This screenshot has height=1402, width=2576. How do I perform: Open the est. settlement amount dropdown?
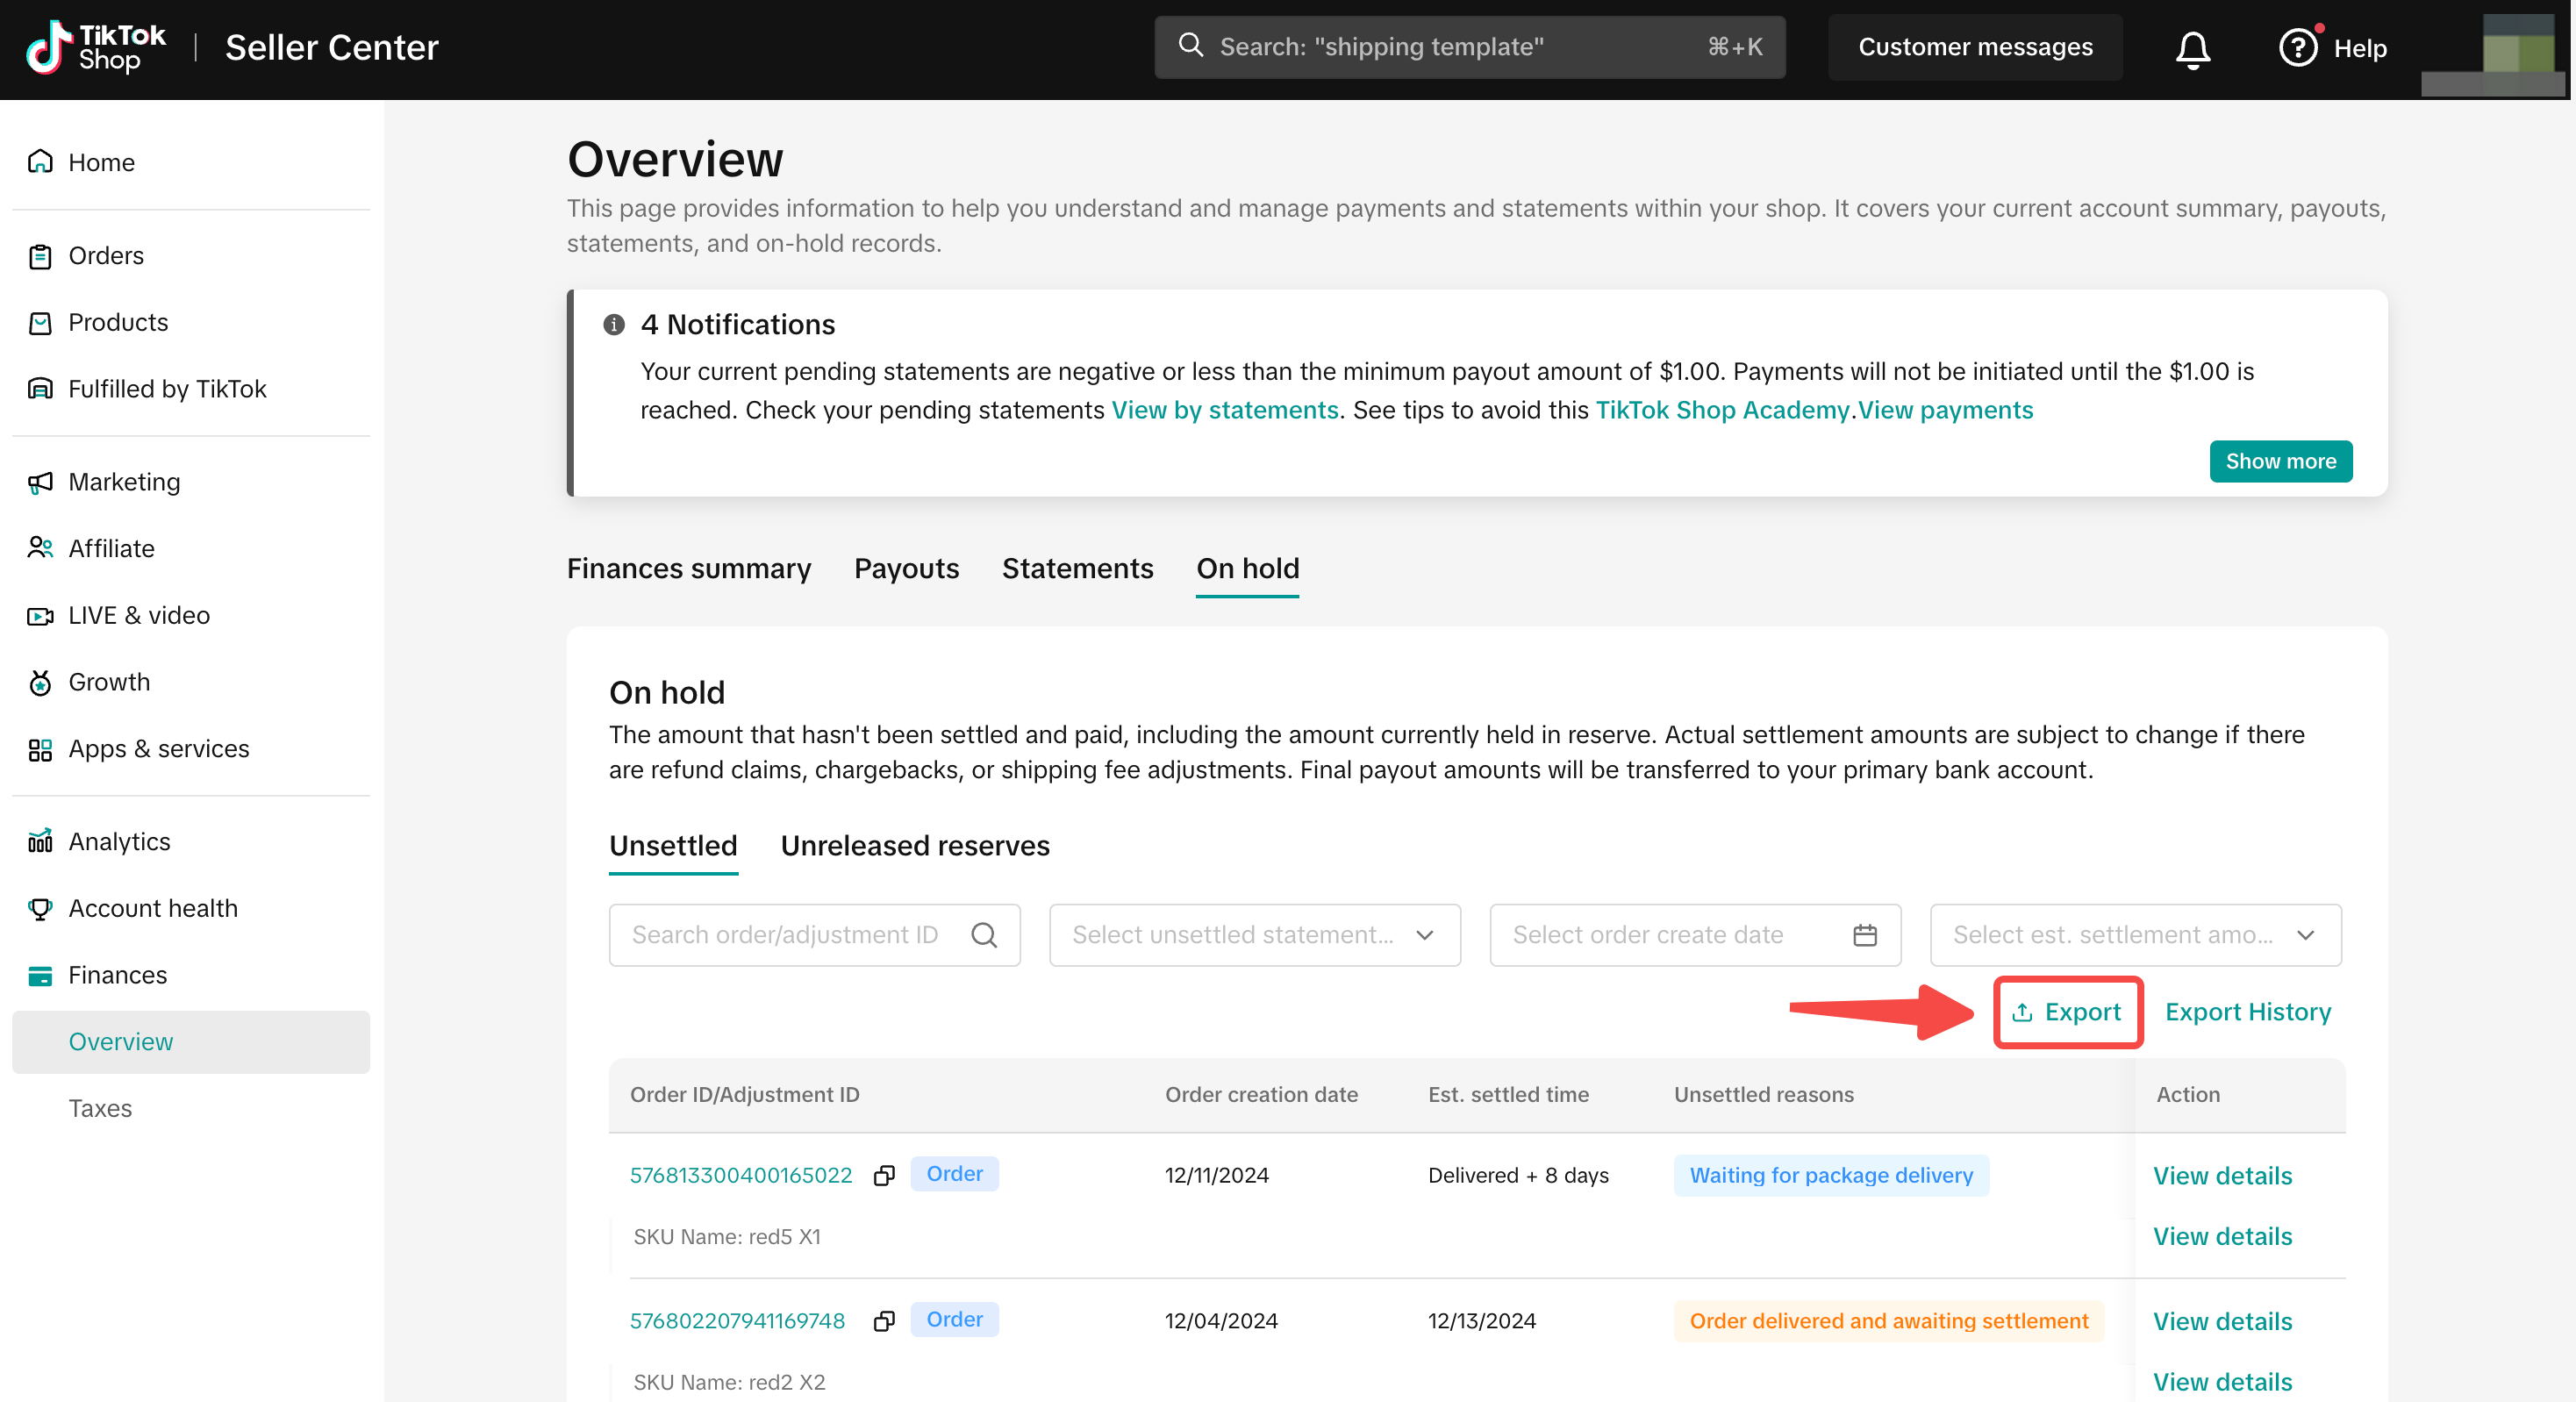click(x=2134, y=935)
